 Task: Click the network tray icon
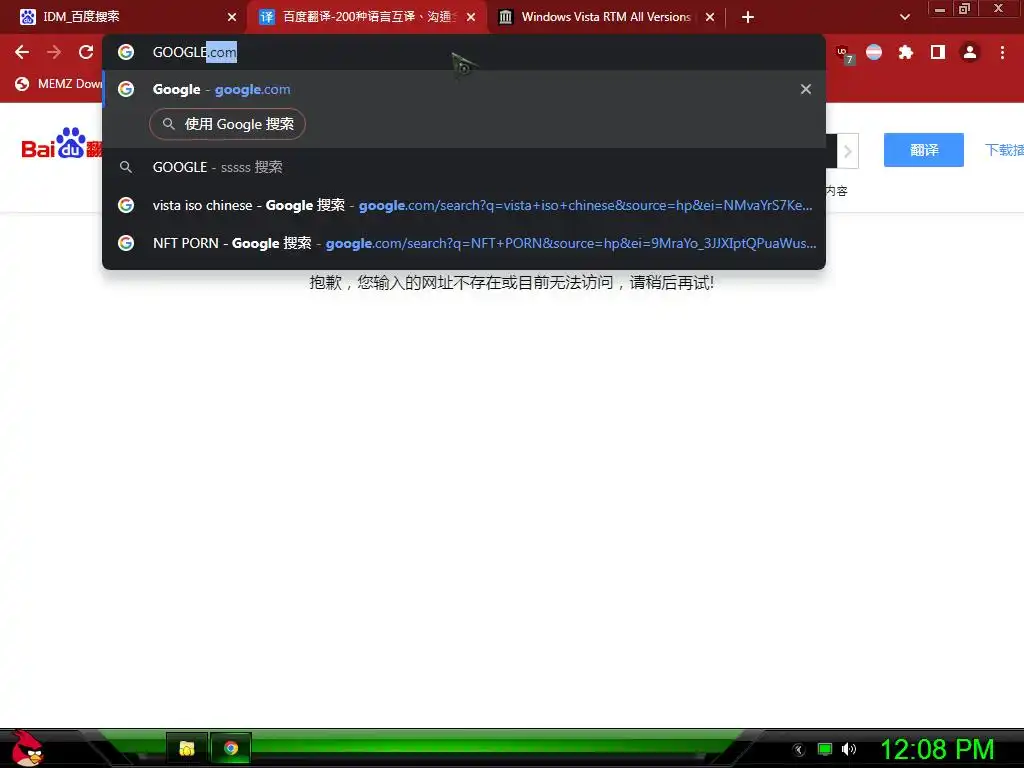(825, 750)
